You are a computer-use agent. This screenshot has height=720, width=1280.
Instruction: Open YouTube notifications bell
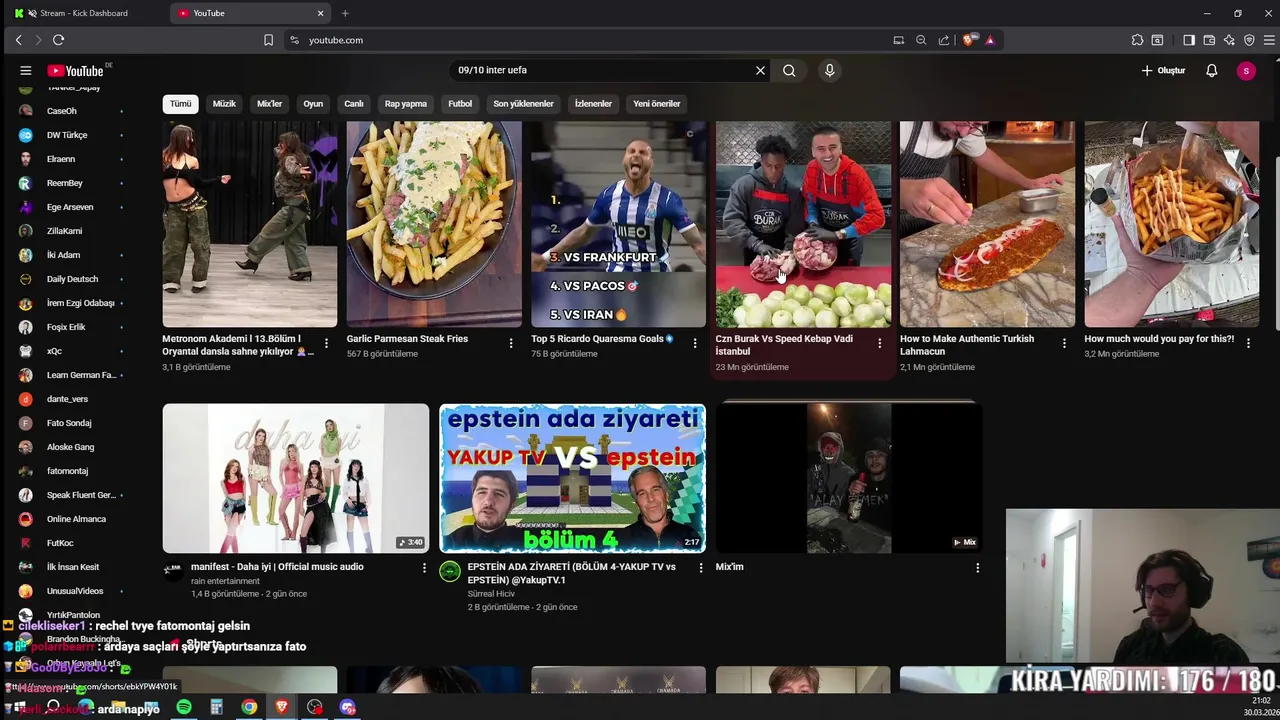pos(1212,70)
